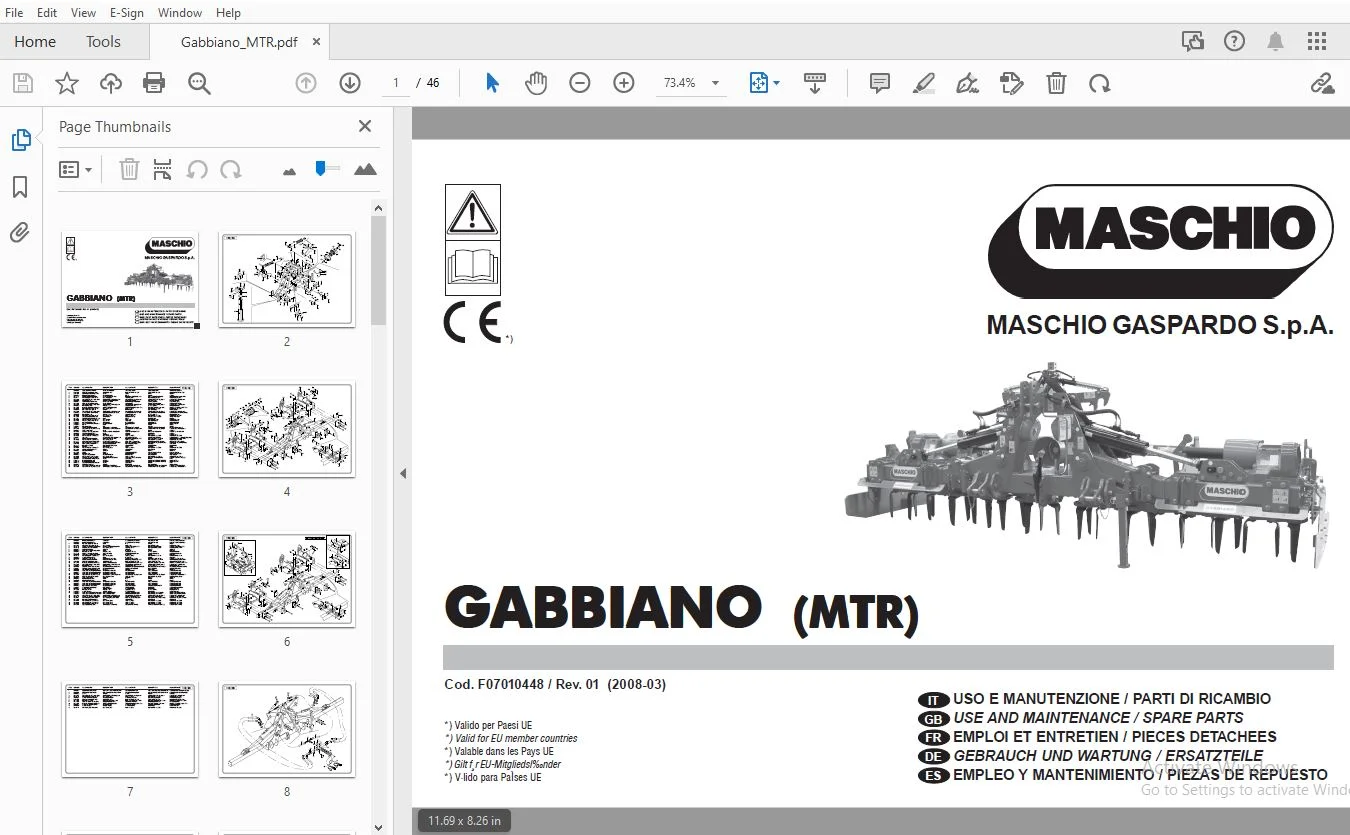Share the file link icon
The height and width of the screenshot is (835, 1350).
[1323, 83]
